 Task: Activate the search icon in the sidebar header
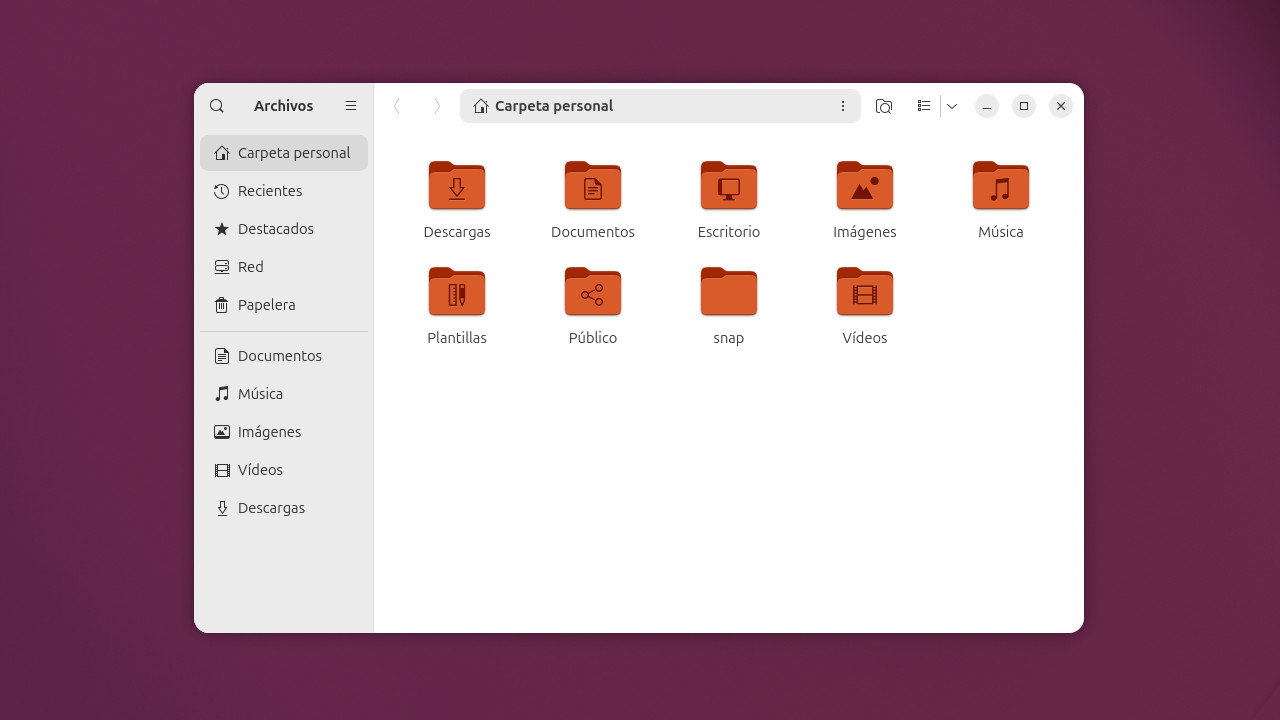(217, 105)
